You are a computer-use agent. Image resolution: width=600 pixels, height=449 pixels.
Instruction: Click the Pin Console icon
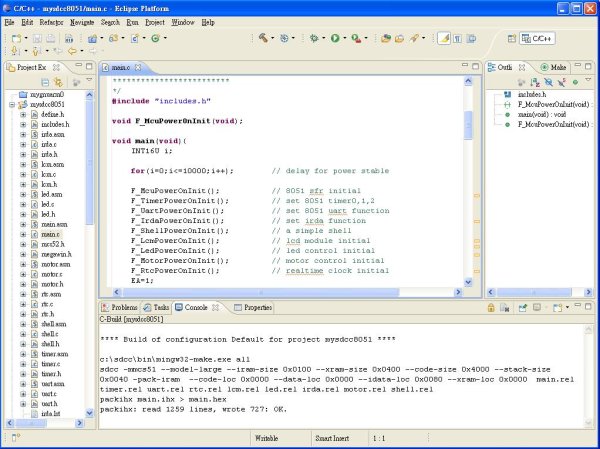pos(522,307)
